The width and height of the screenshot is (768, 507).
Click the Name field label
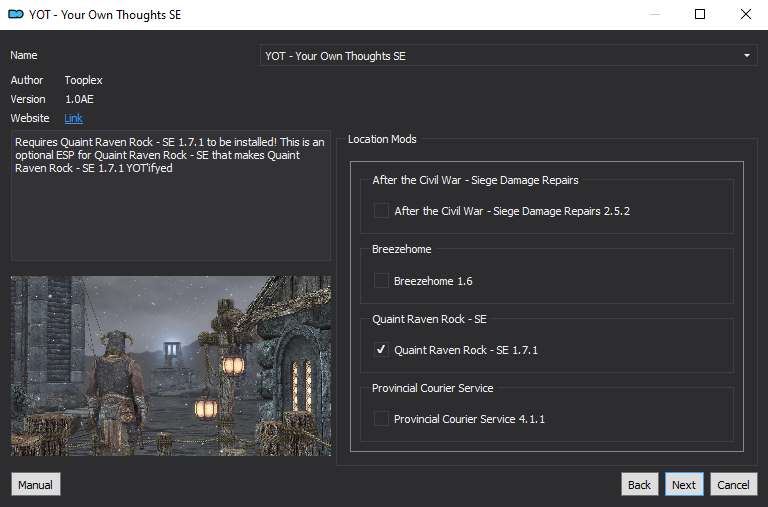pos(24,55)
